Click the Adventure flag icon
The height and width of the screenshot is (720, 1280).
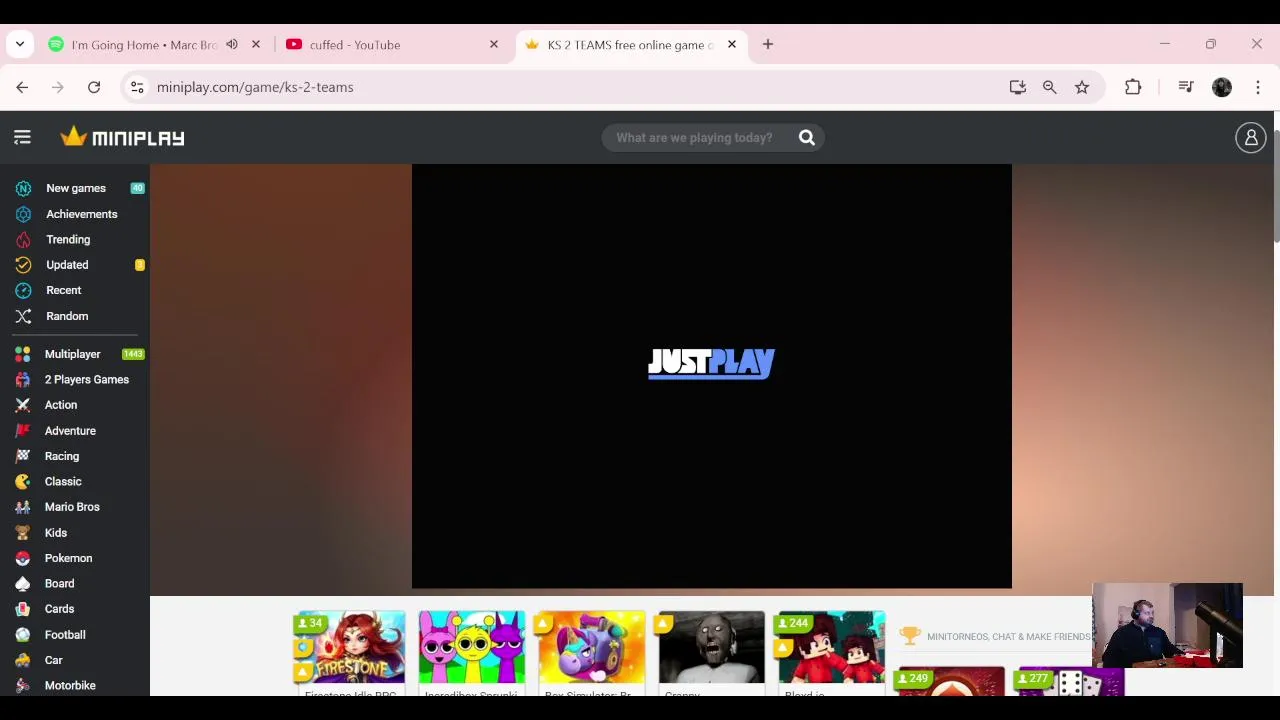pyautogui.click(x=23, y=431)
